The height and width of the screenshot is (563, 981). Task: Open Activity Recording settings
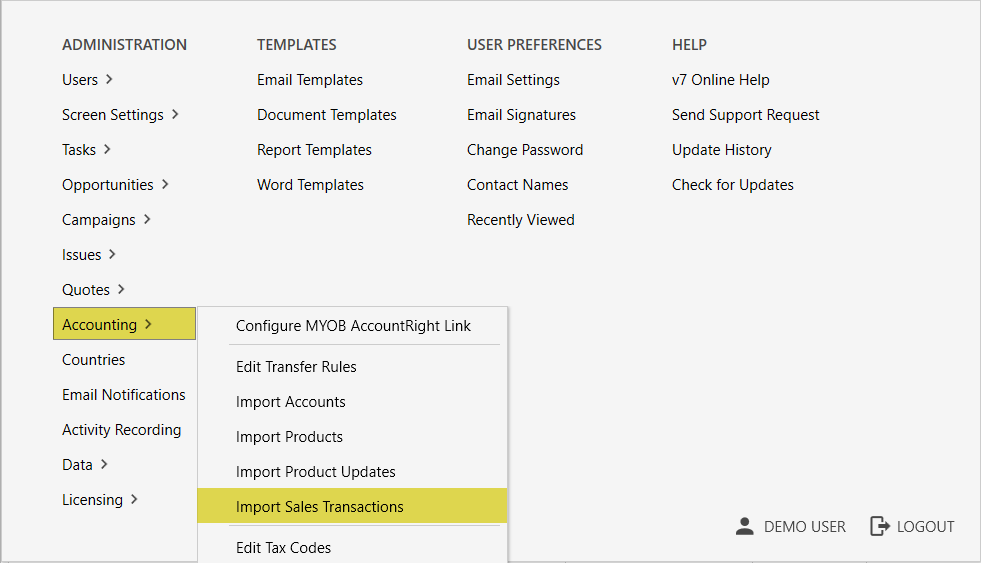click(x=121, y=430)
